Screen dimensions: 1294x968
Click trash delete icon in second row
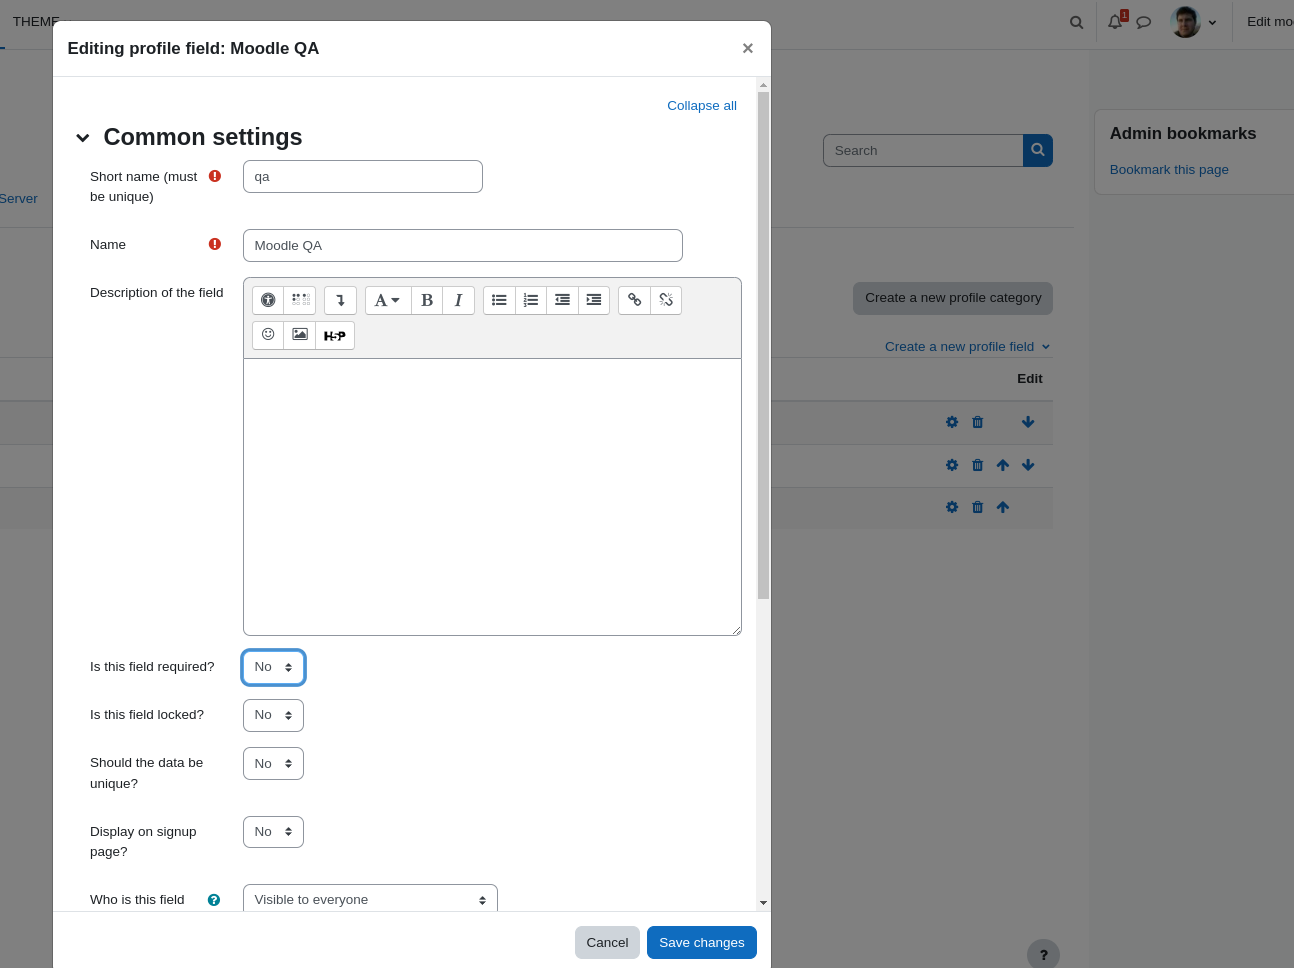click(x=978, y=465)
